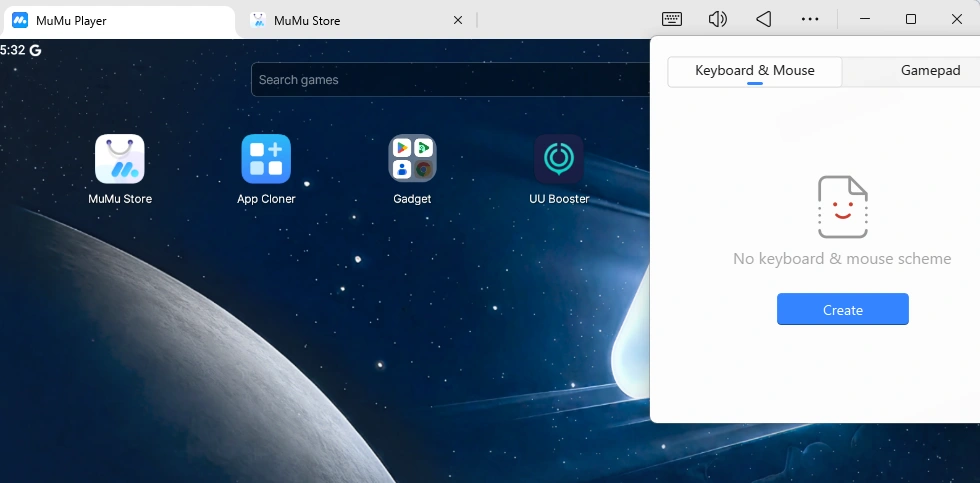Click the back triangle icon in title bar
Screen dimensions: 980x483
pyautogui.click(x=763, y=19)
